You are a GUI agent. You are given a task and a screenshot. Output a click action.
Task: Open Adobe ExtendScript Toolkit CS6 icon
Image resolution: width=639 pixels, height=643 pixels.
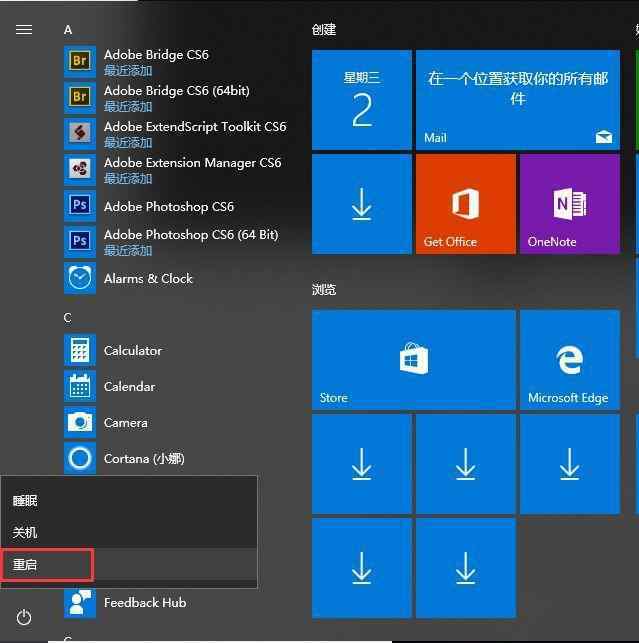coord(80,133)
